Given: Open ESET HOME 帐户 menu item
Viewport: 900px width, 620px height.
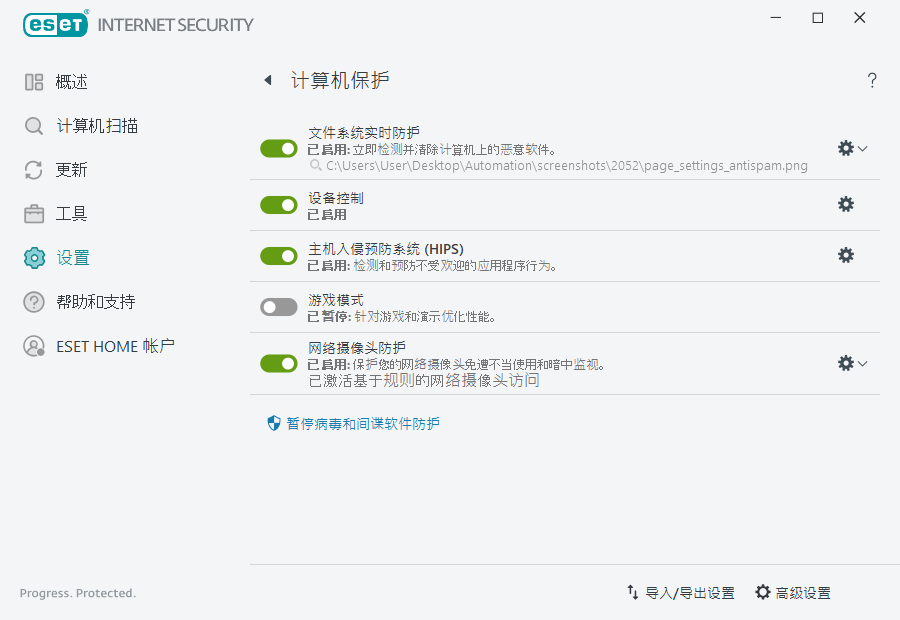Looking at the screenshot, I should pyautogui.click(x=115, y=346).
